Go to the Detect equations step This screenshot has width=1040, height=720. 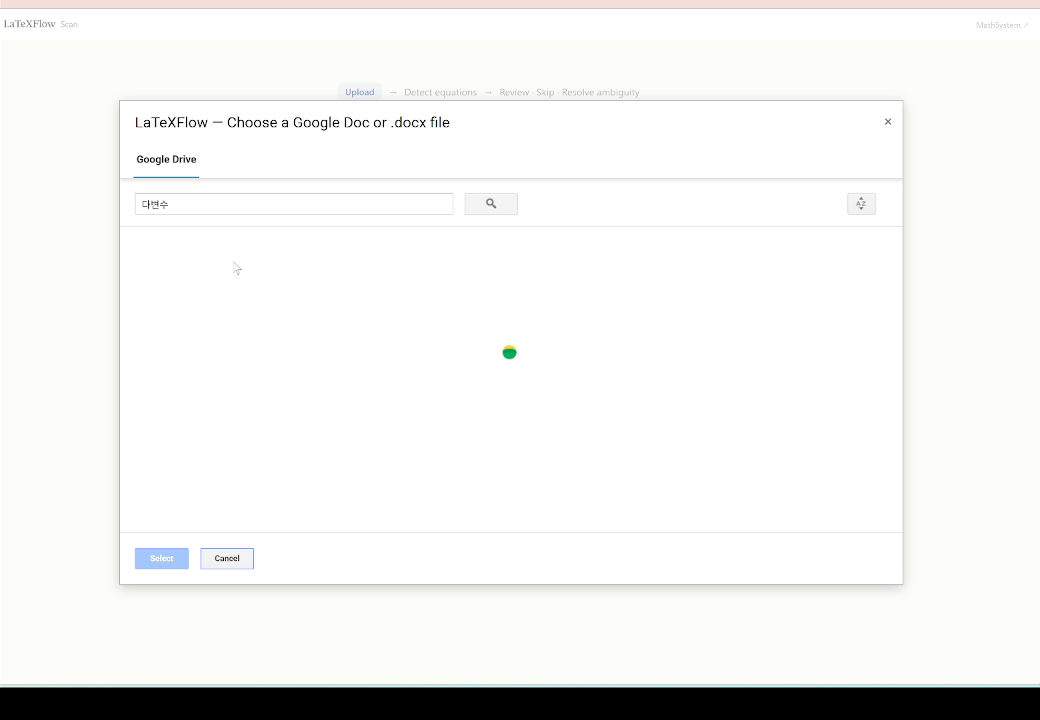pyautogui.click(x=440, y=92)
